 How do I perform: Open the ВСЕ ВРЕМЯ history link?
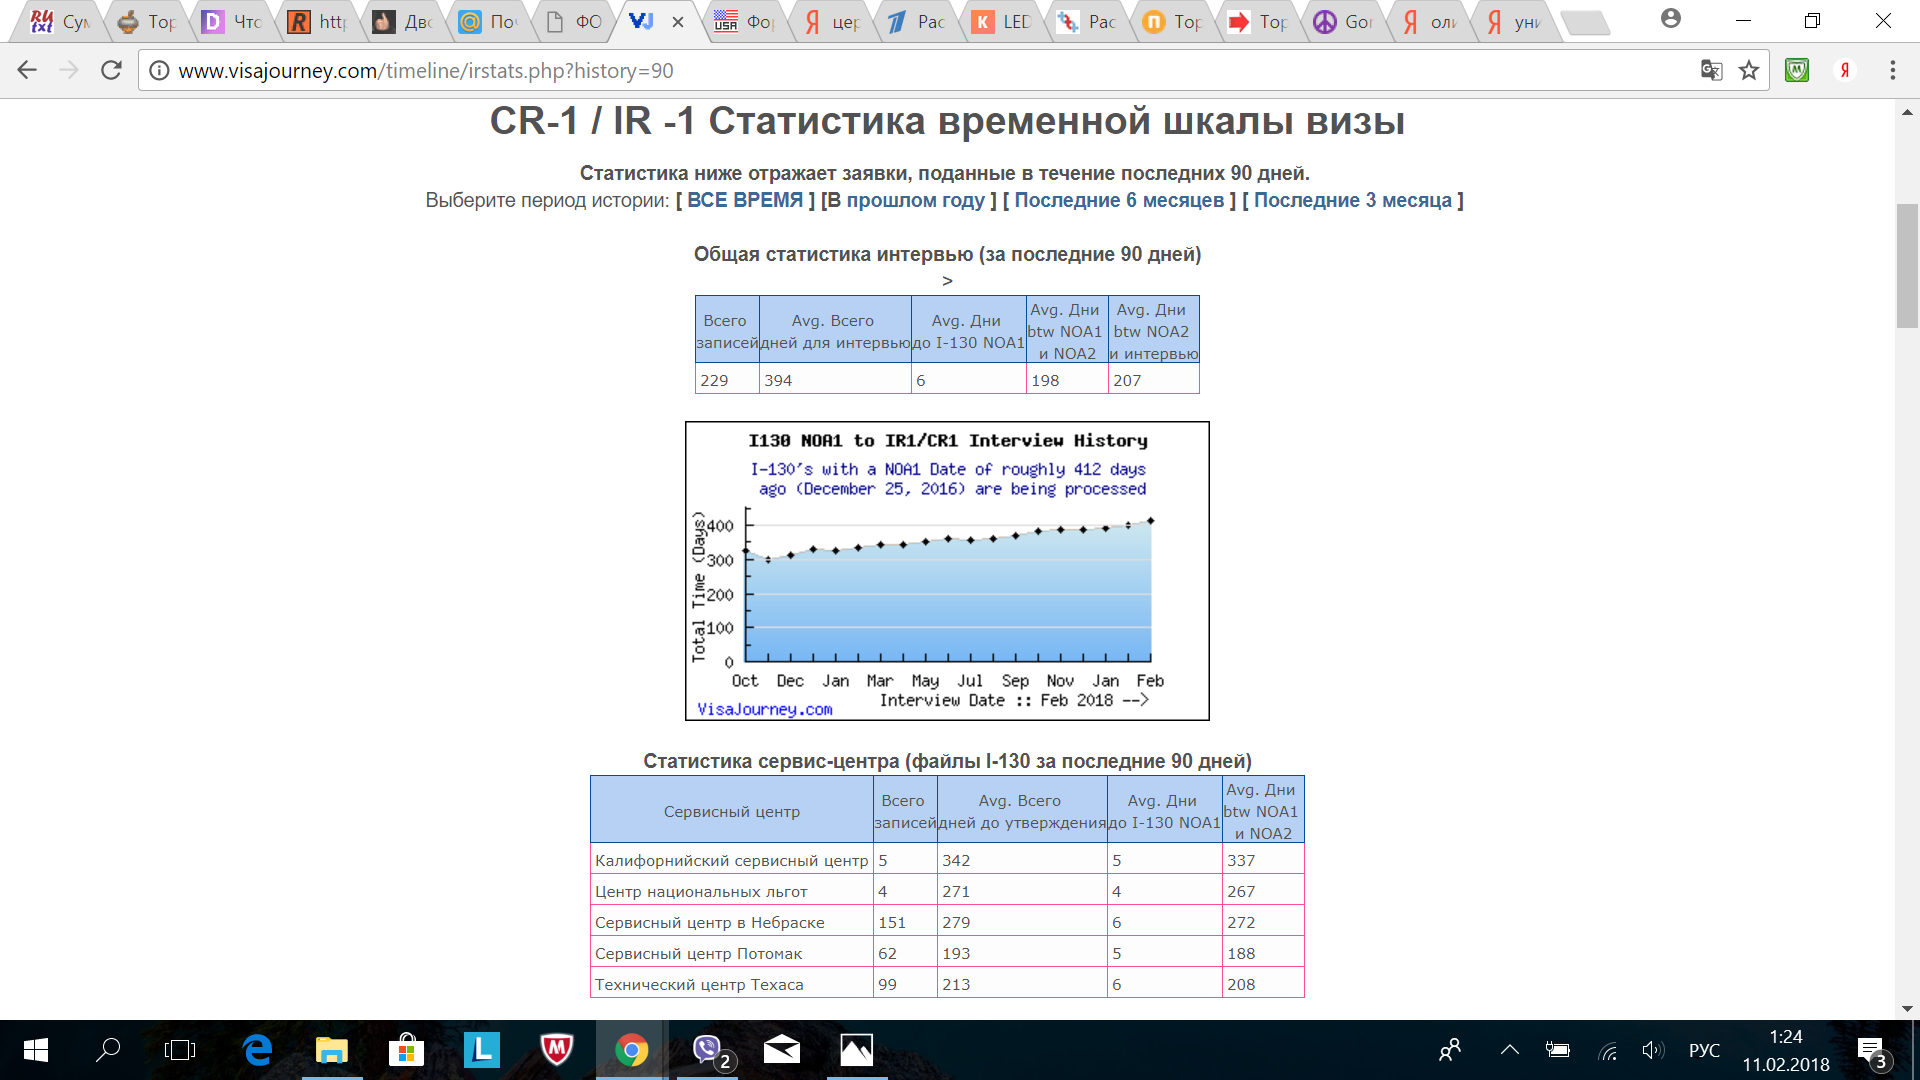tap(744, 200)
